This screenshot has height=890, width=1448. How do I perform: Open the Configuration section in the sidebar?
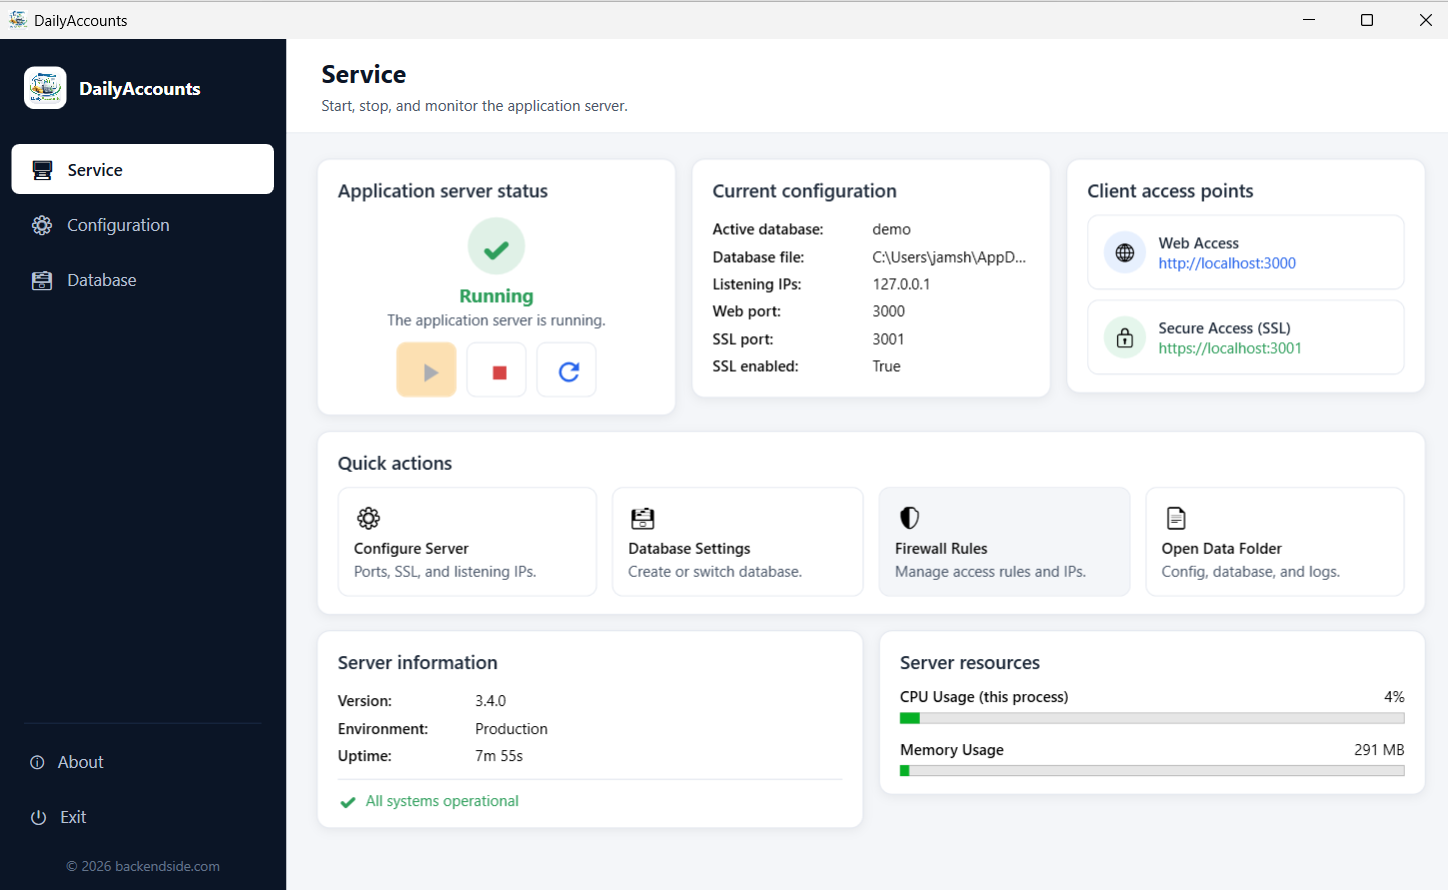[x=143, y=225]
